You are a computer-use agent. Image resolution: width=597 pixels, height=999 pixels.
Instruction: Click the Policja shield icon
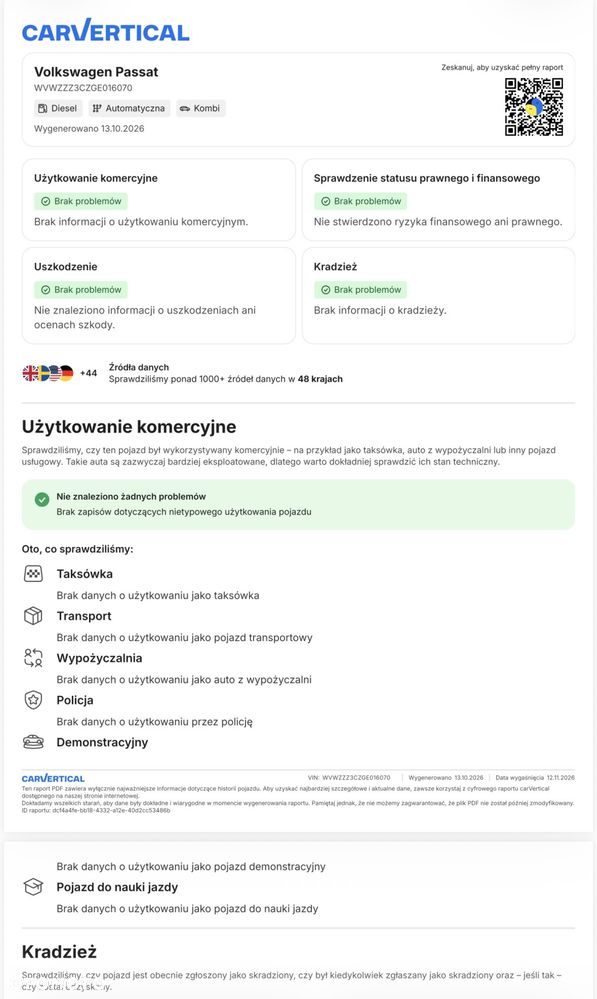point(33,700)
